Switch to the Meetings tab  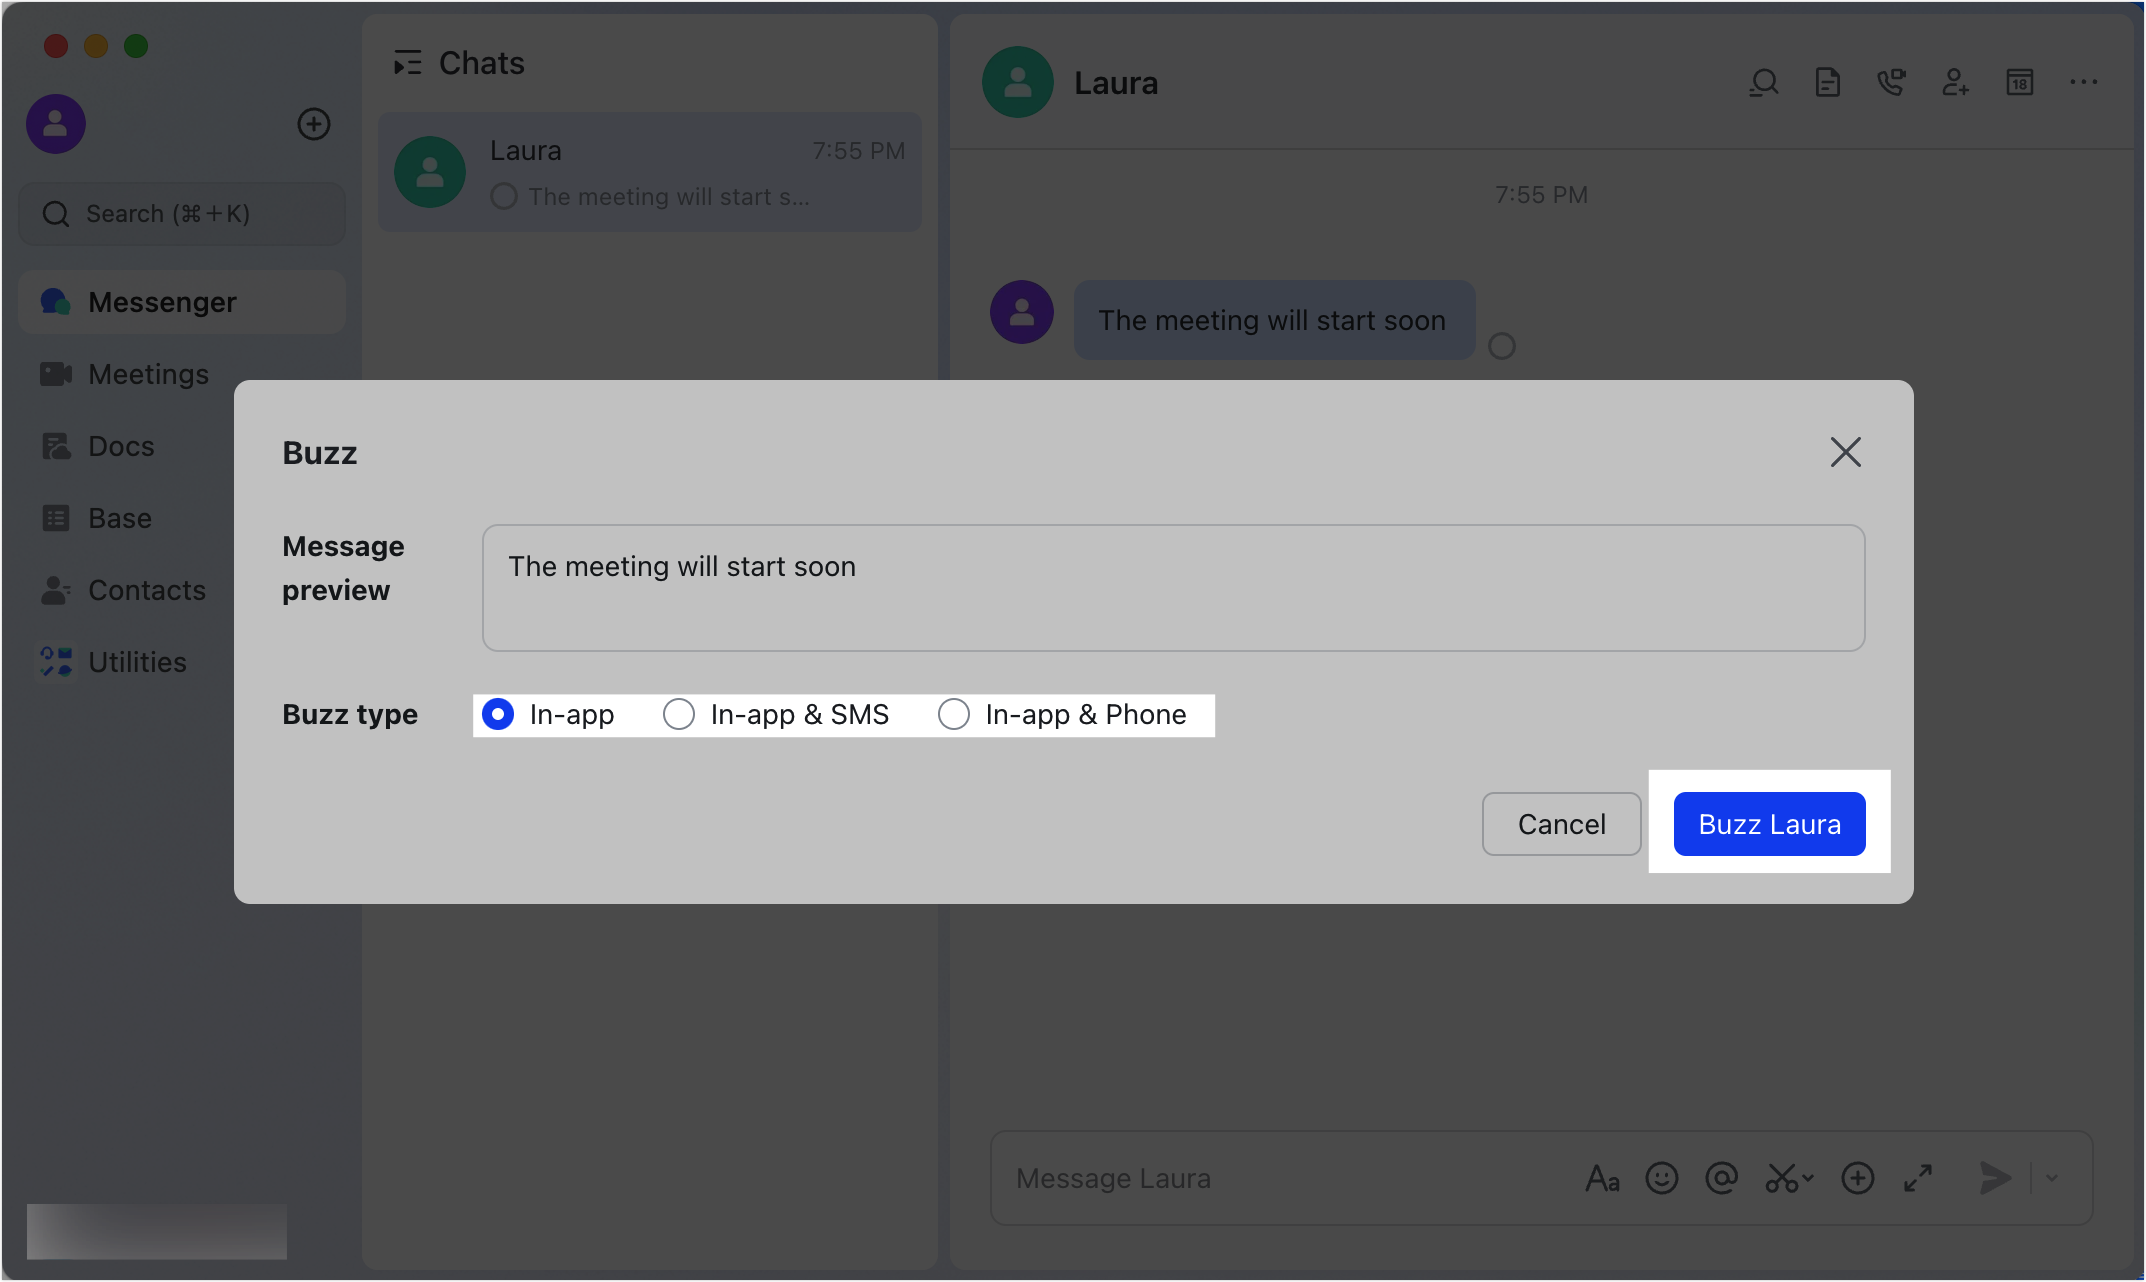[x=148, y=374]
